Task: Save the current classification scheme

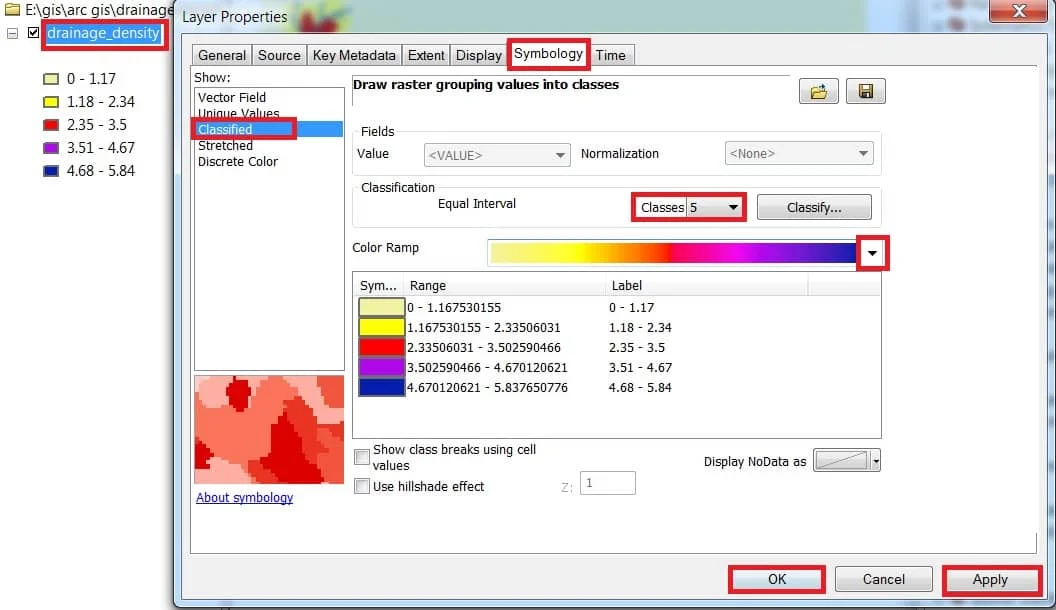Action: (x=866, y=90)
